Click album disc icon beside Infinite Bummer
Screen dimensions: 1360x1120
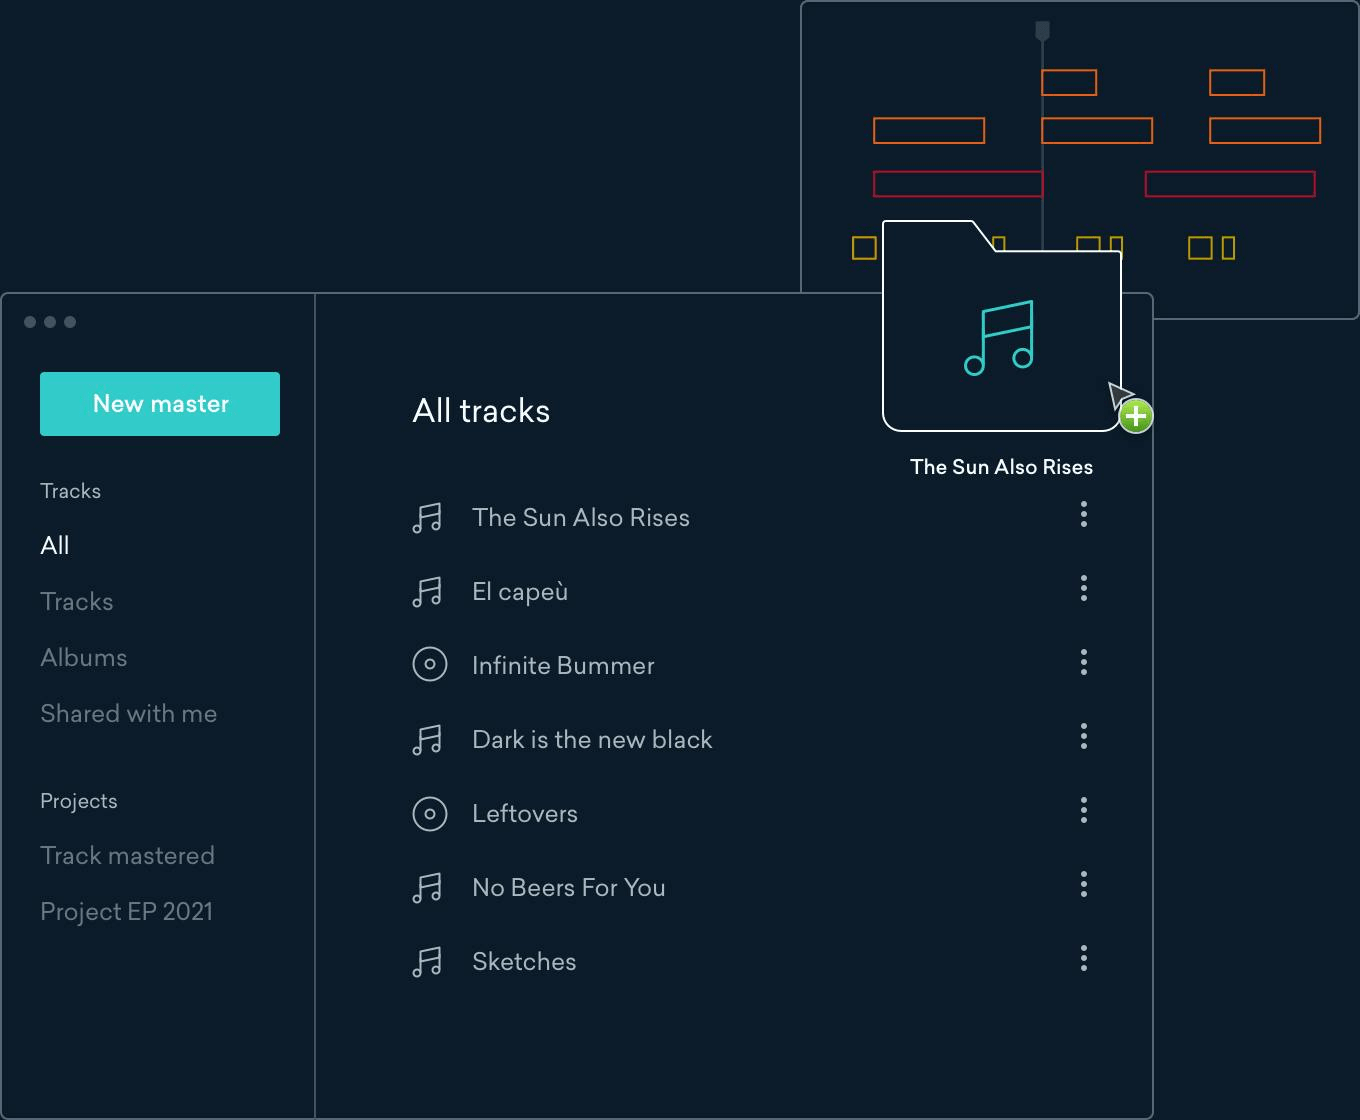(430, 665)
